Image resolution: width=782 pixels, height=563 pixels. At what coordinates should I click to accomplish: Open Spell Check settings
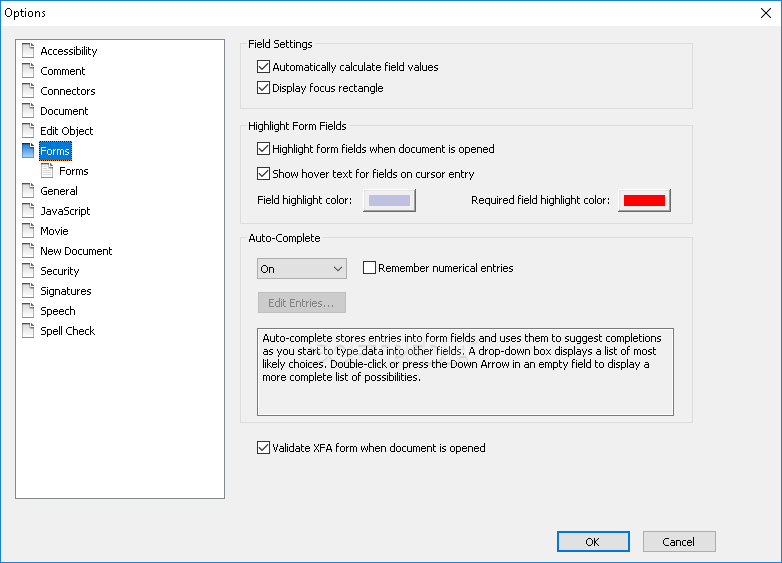click(x=68, y=331)
